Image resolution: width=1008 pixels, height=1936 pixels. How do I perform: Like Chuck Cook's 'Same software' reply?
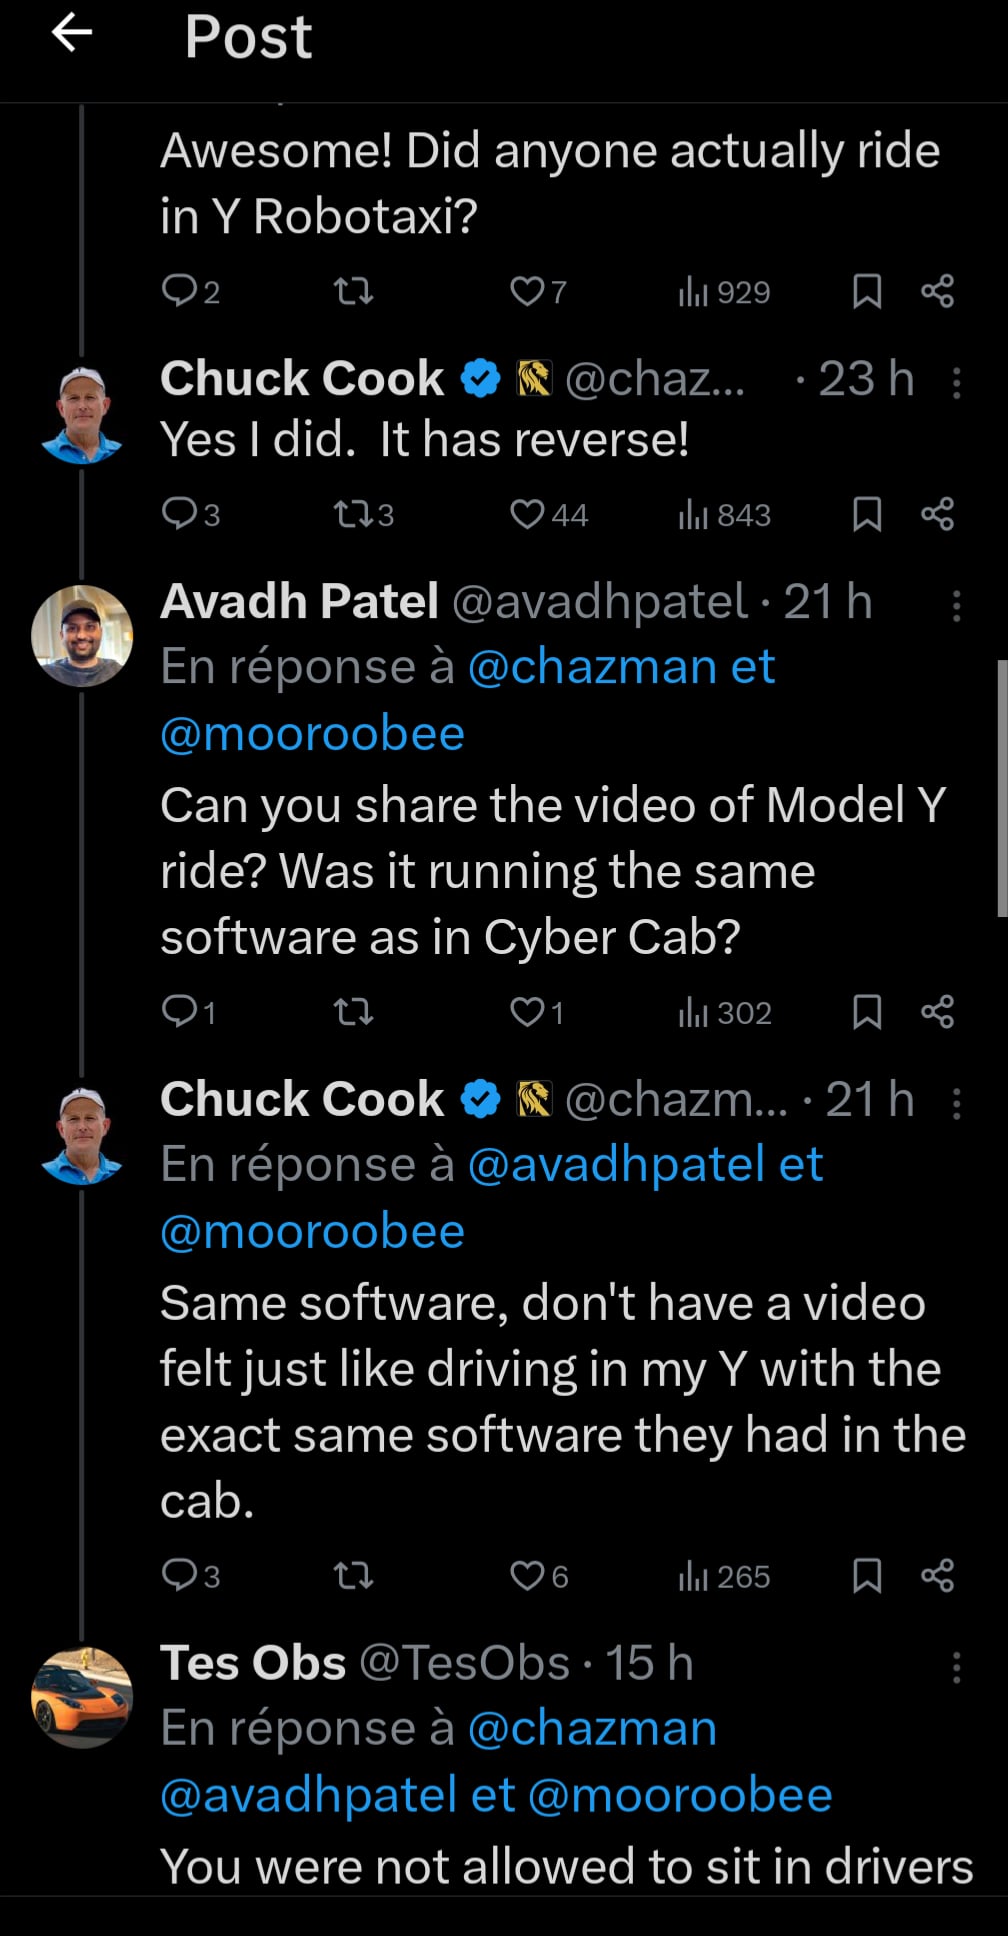click(x=527, y=1577)
